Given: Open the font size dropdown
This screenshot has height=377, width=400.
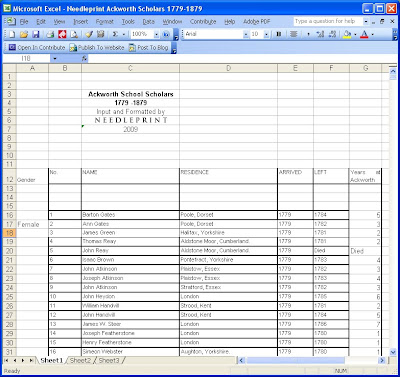Looking at the screenshot, I should pyautogui.click(x=266, y=34).
